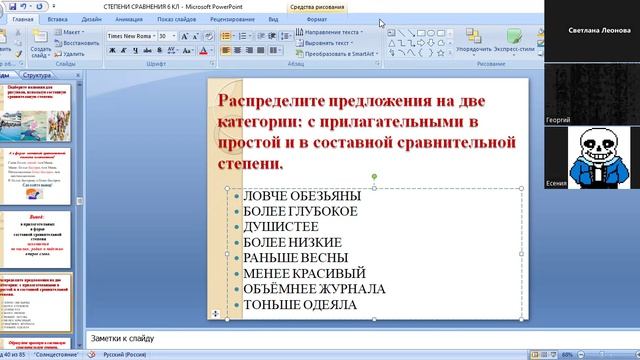Open the font size 30 dropdown
This screenshot has width=640, height=360.
pyautogui.click(x=174, y=36)
